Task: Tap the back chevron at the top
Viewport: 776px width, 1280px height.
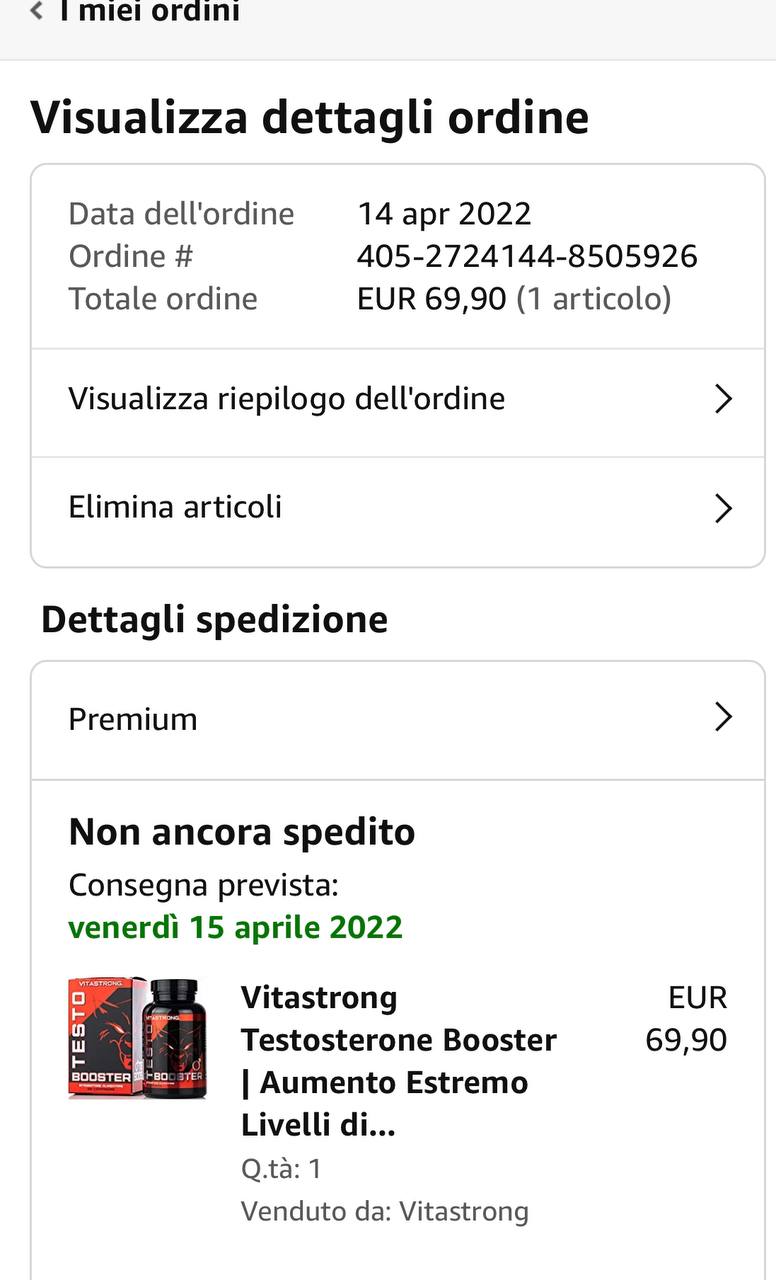Action: click(37, 12)
